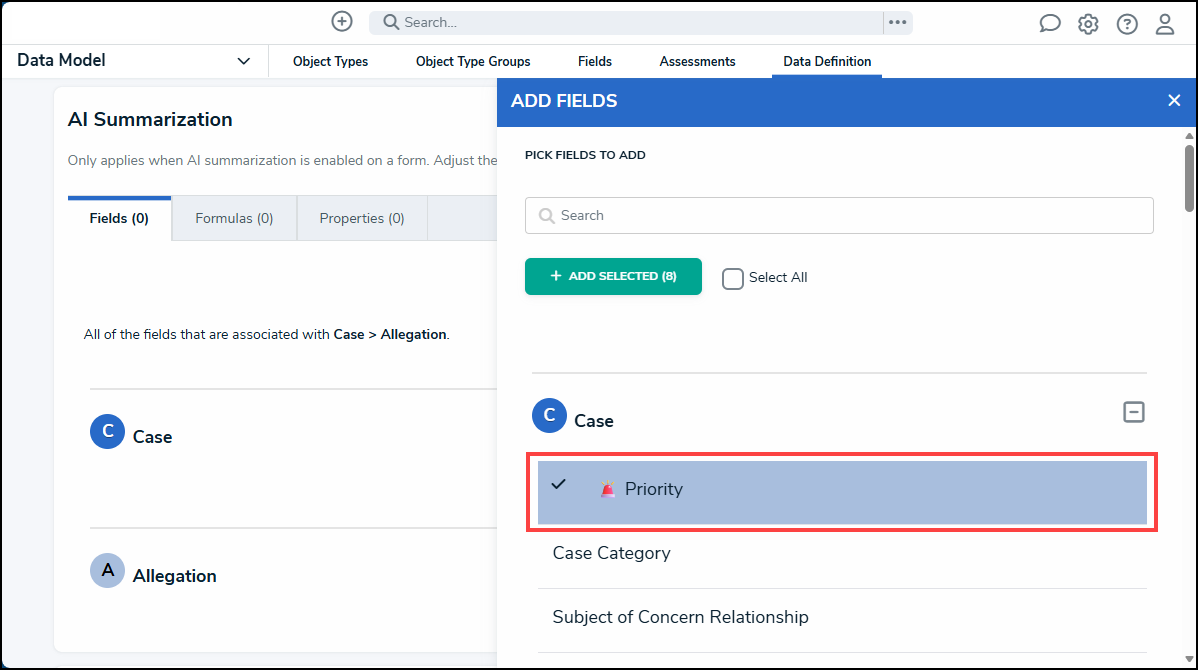This screenshot has width=1198, height=670.
Task: Close the Add Fields panel
Action: coord(1174,100)
